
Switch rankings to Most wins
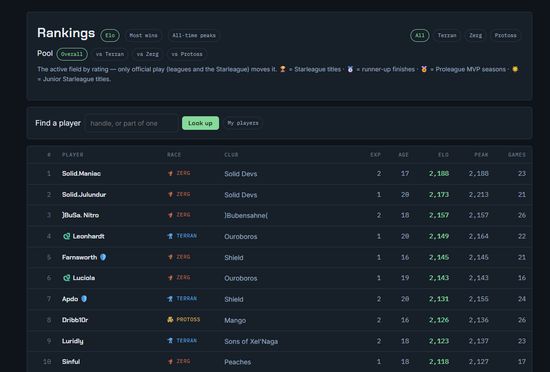tap(143, 35)
